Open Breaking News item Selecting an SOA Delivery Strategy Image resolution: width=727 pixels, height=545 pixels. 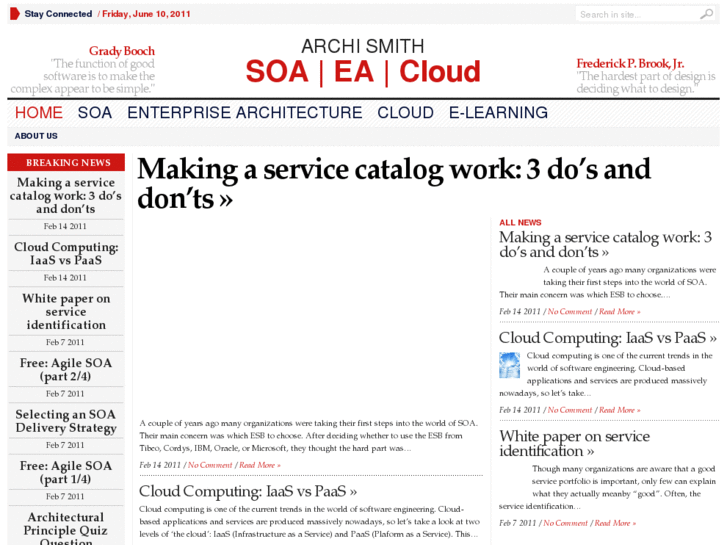66,421
